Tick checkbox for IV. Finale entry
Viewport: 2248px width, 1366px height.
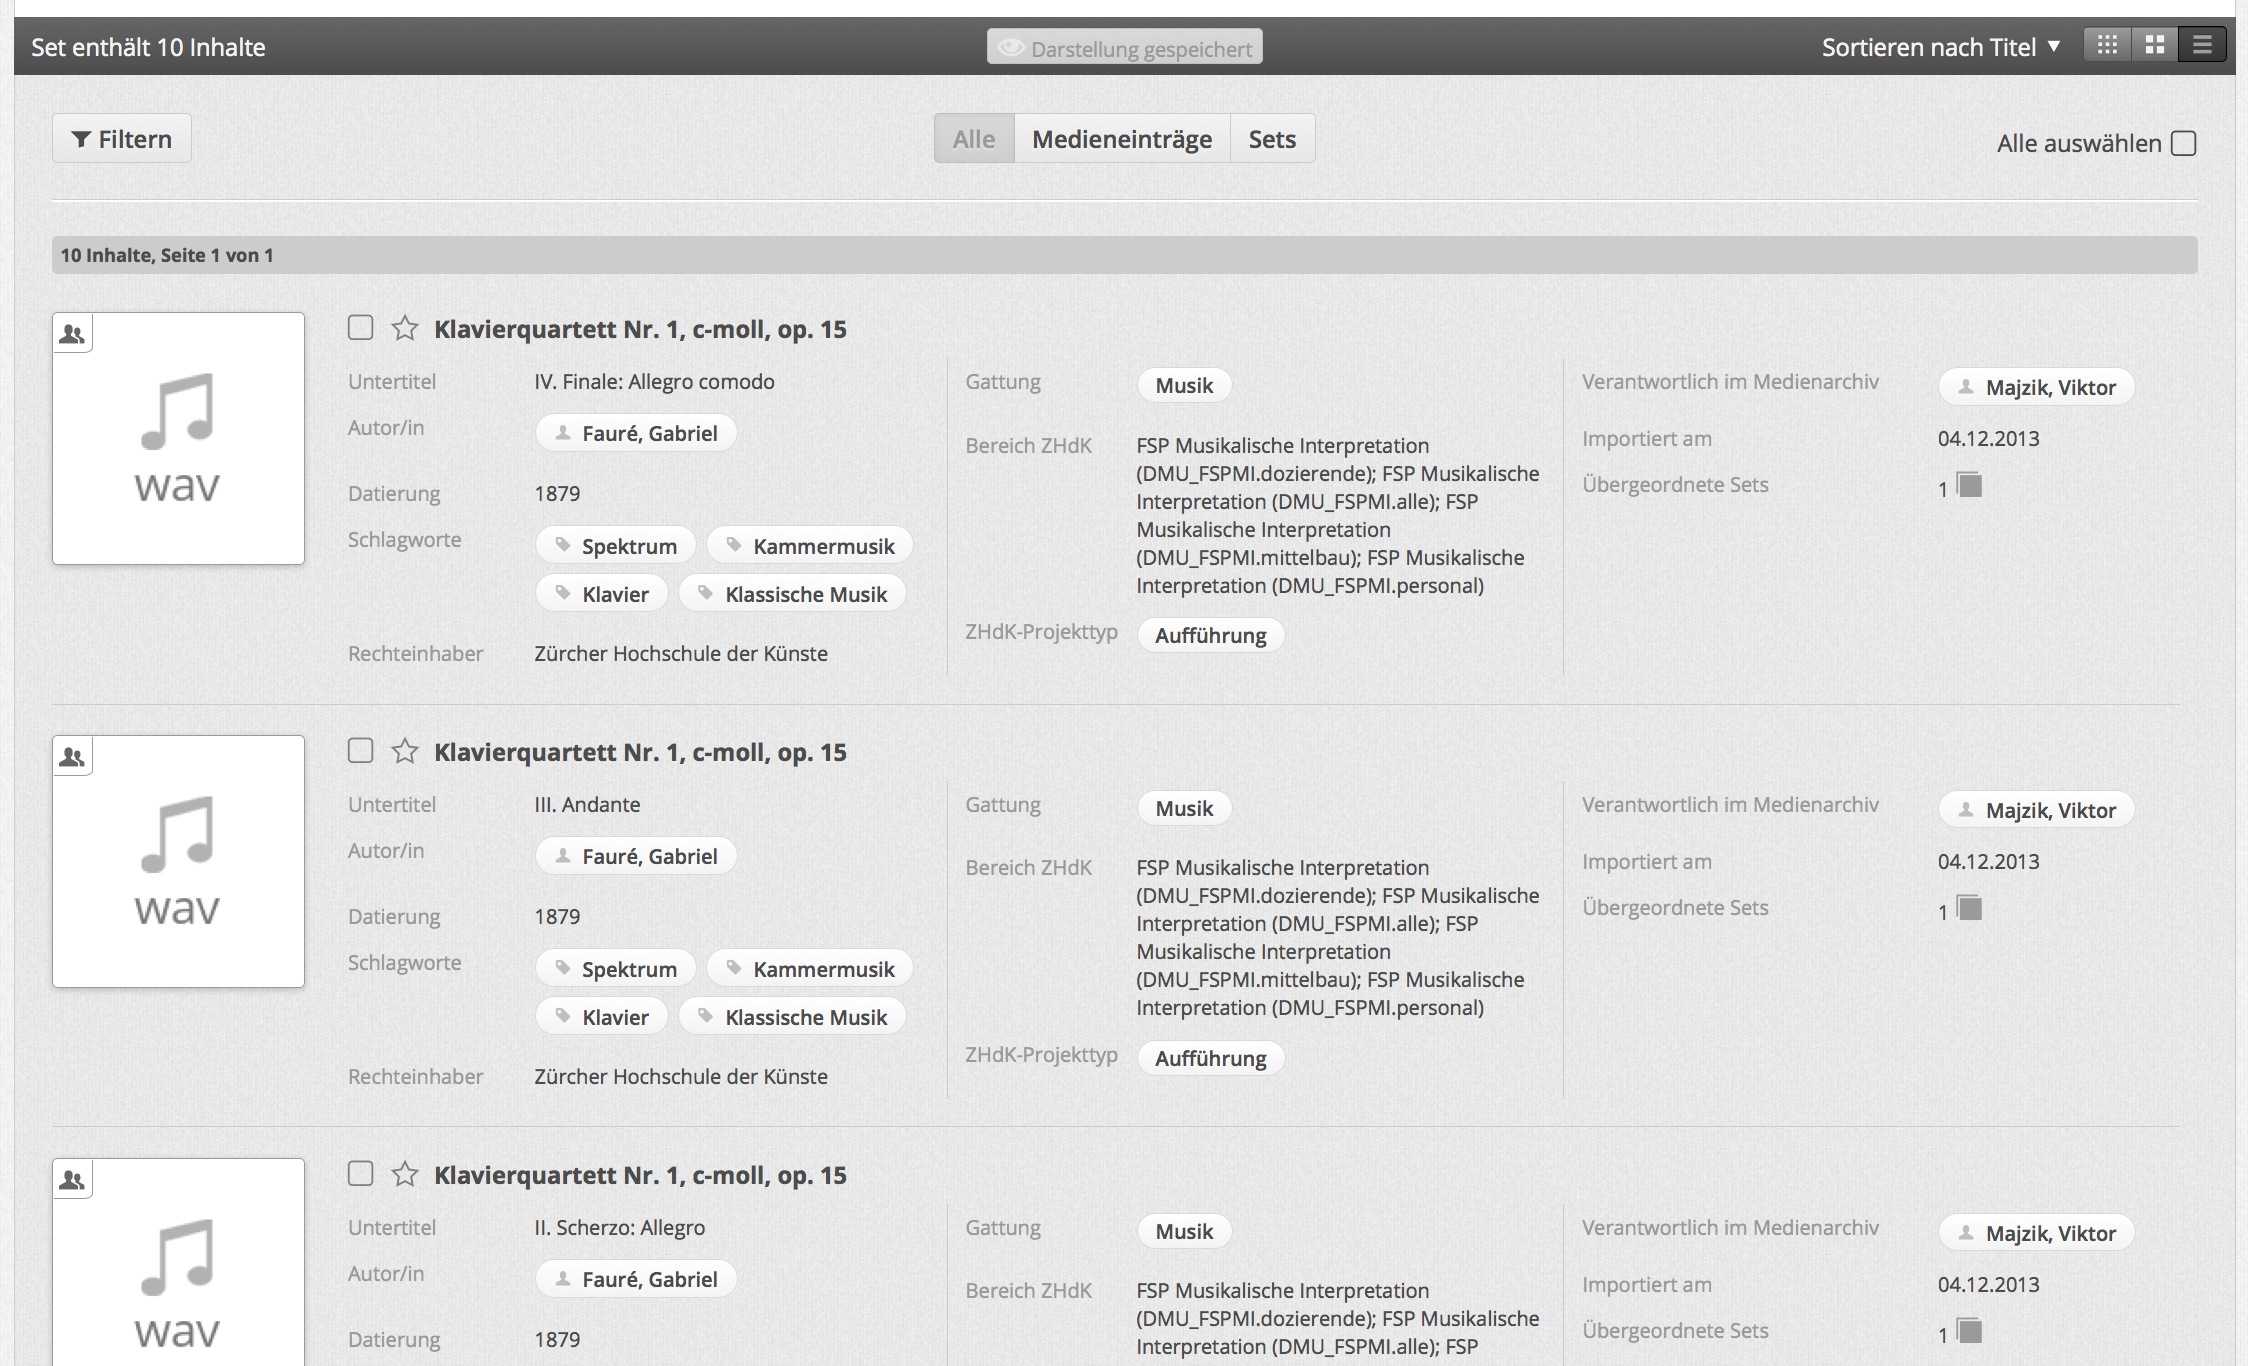pyautogui.click(x=361, y=328)
